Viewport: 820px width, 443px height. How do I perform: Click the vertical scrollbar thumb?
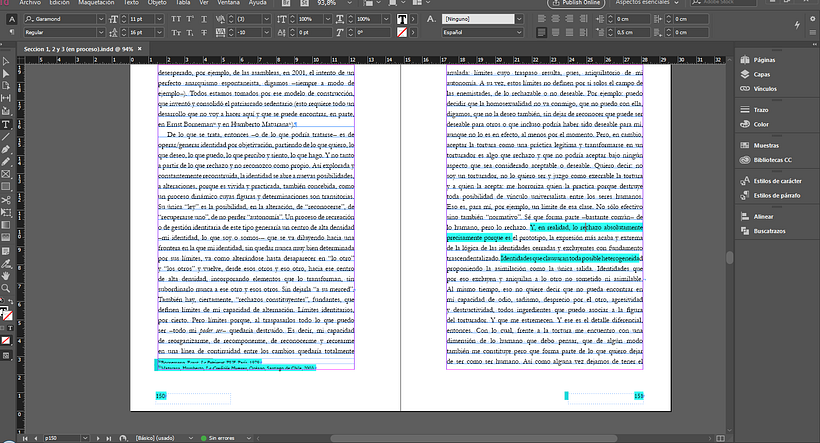point(730,257)
